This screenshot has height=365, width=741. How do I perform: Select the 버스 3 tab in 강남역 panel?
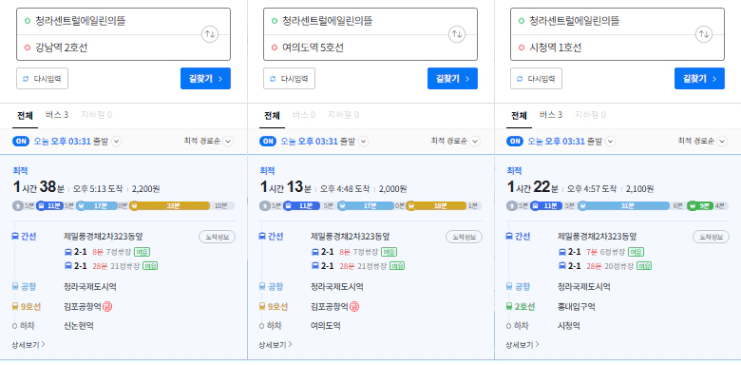point(57,115)
